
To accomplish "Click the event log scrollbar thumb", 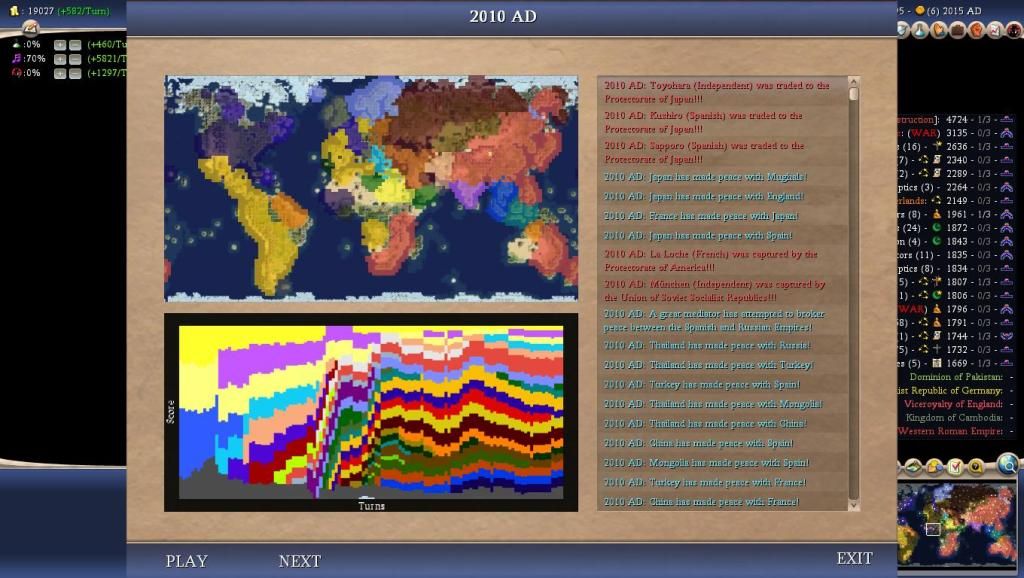I will point(853,94).
